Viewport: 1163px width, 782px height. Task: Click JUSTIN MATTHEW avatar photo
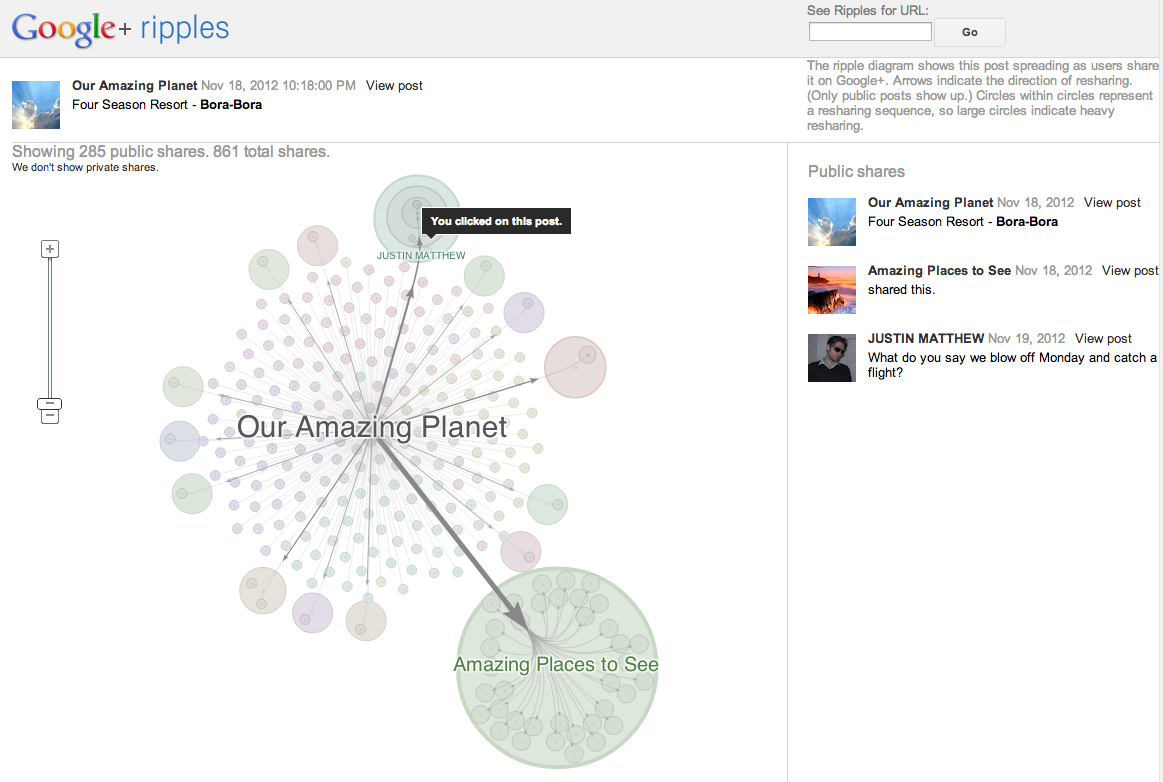pos(831,358)
